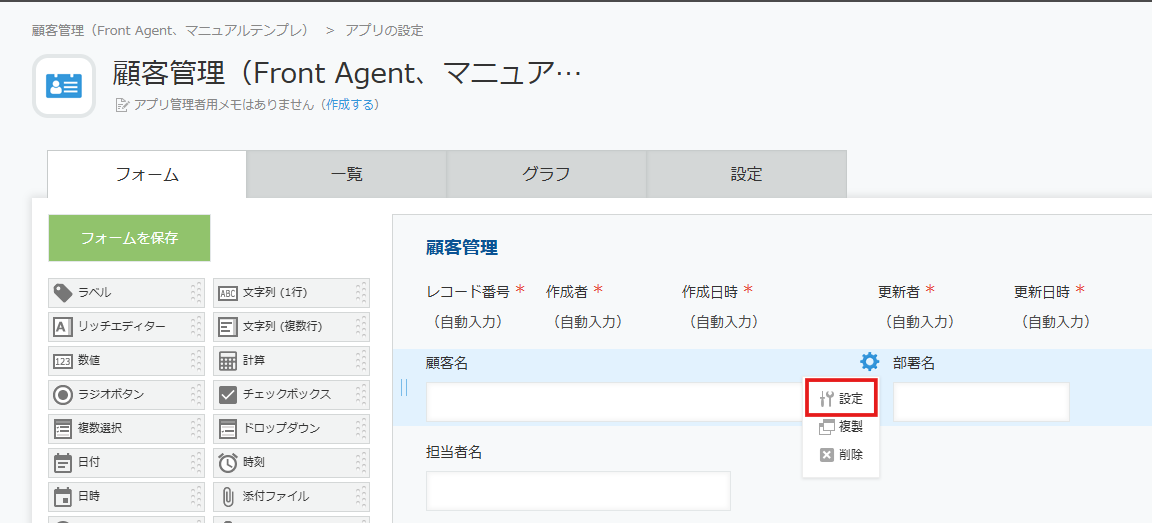The image size is (1152, 523).
Task: Click the 担当者名 text input box
Action: (x=578, y=491)
